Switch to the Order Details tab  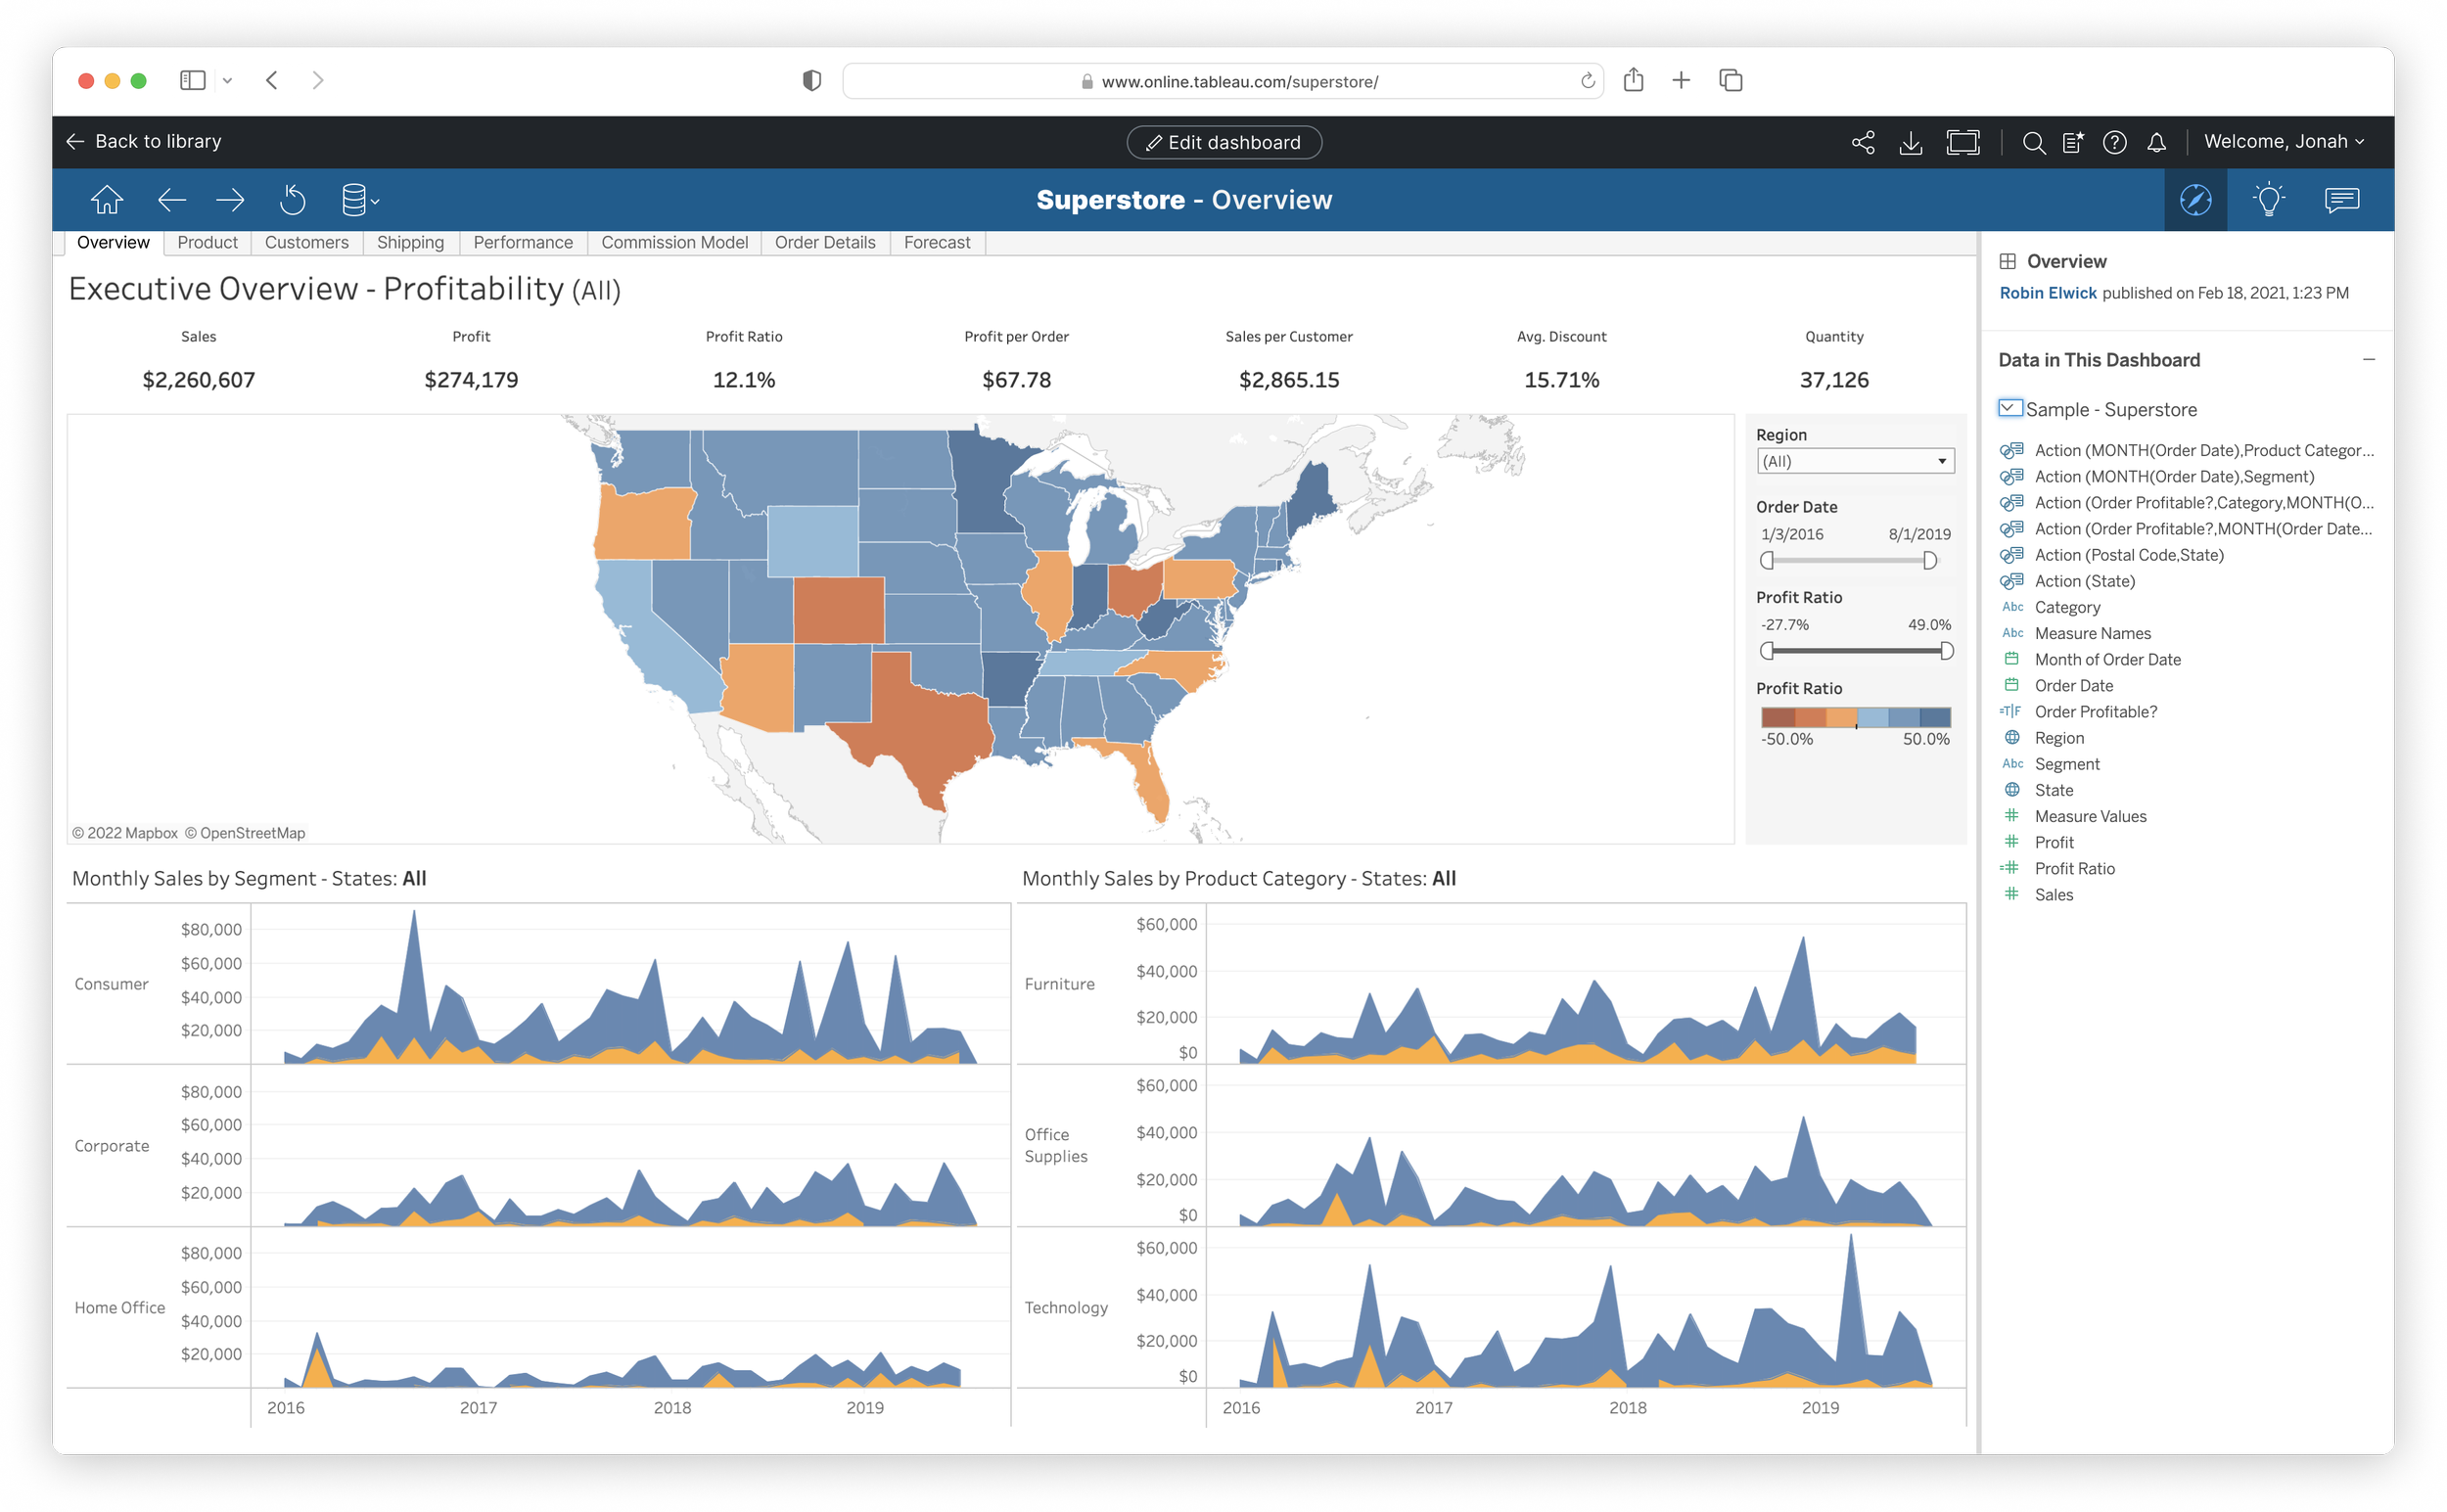point(824,242)
